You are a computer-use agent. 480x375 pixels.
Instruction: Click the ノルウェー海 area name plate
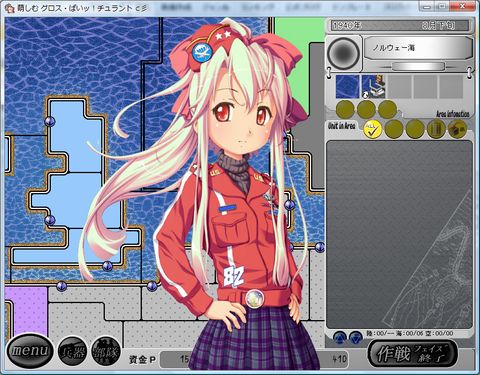click(418, 48)
